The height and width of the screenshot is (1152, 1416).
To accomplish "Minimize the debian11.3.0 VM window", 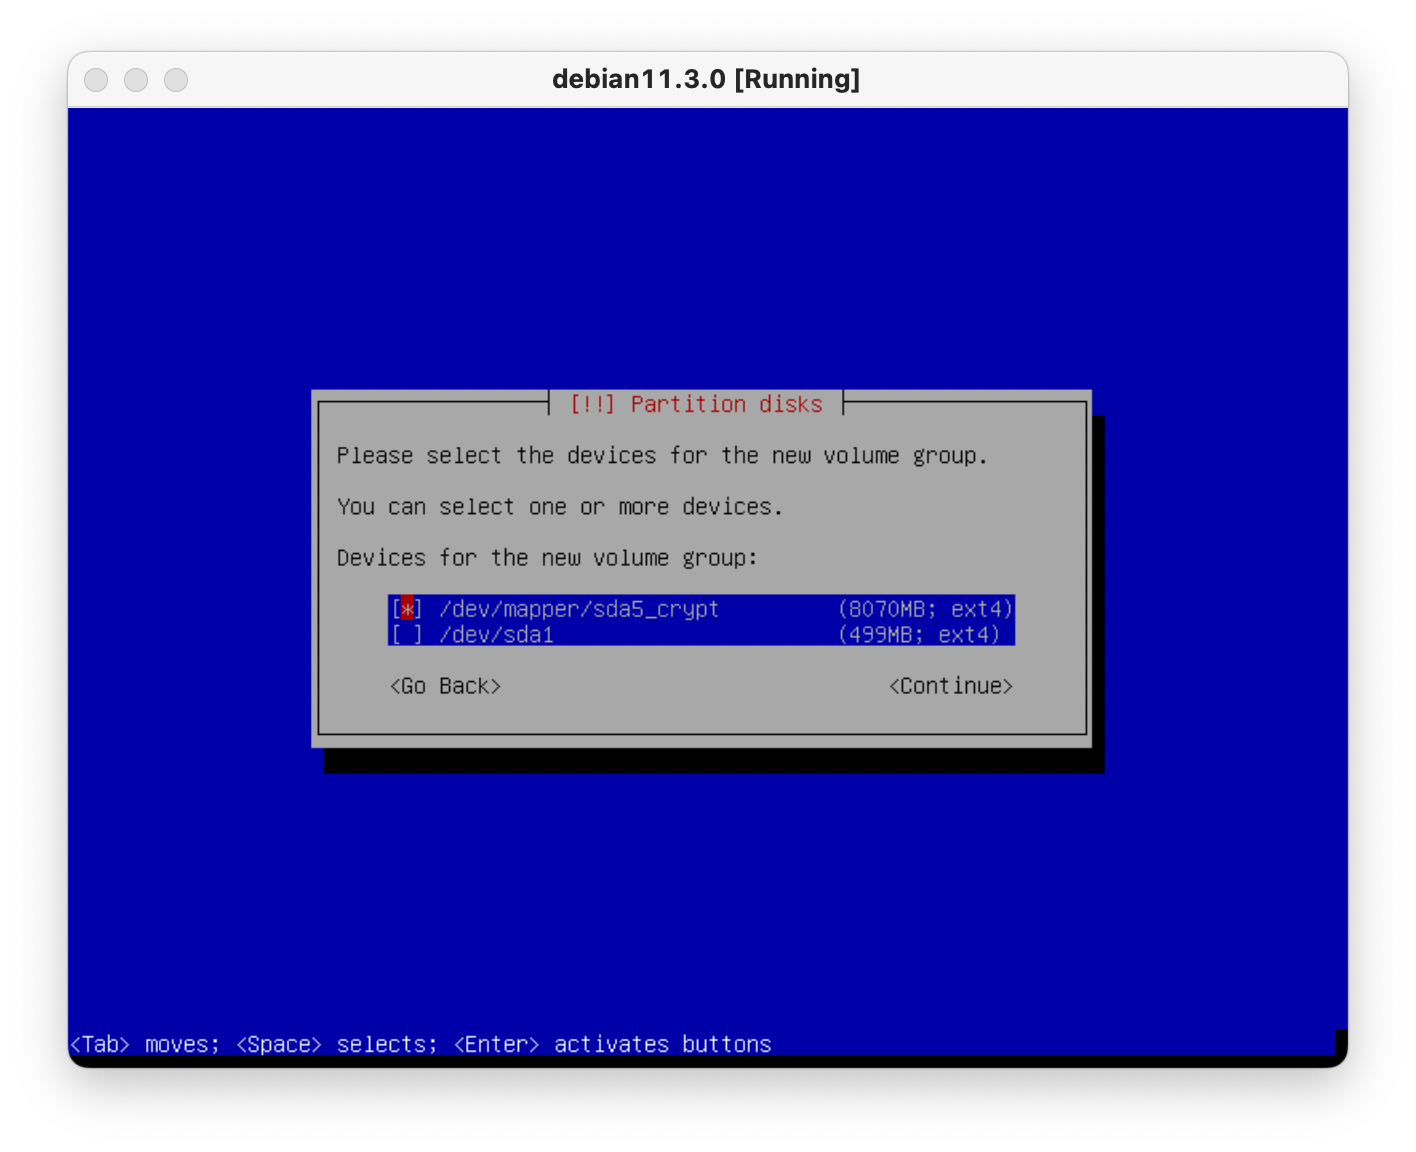I will pos(136,80).
